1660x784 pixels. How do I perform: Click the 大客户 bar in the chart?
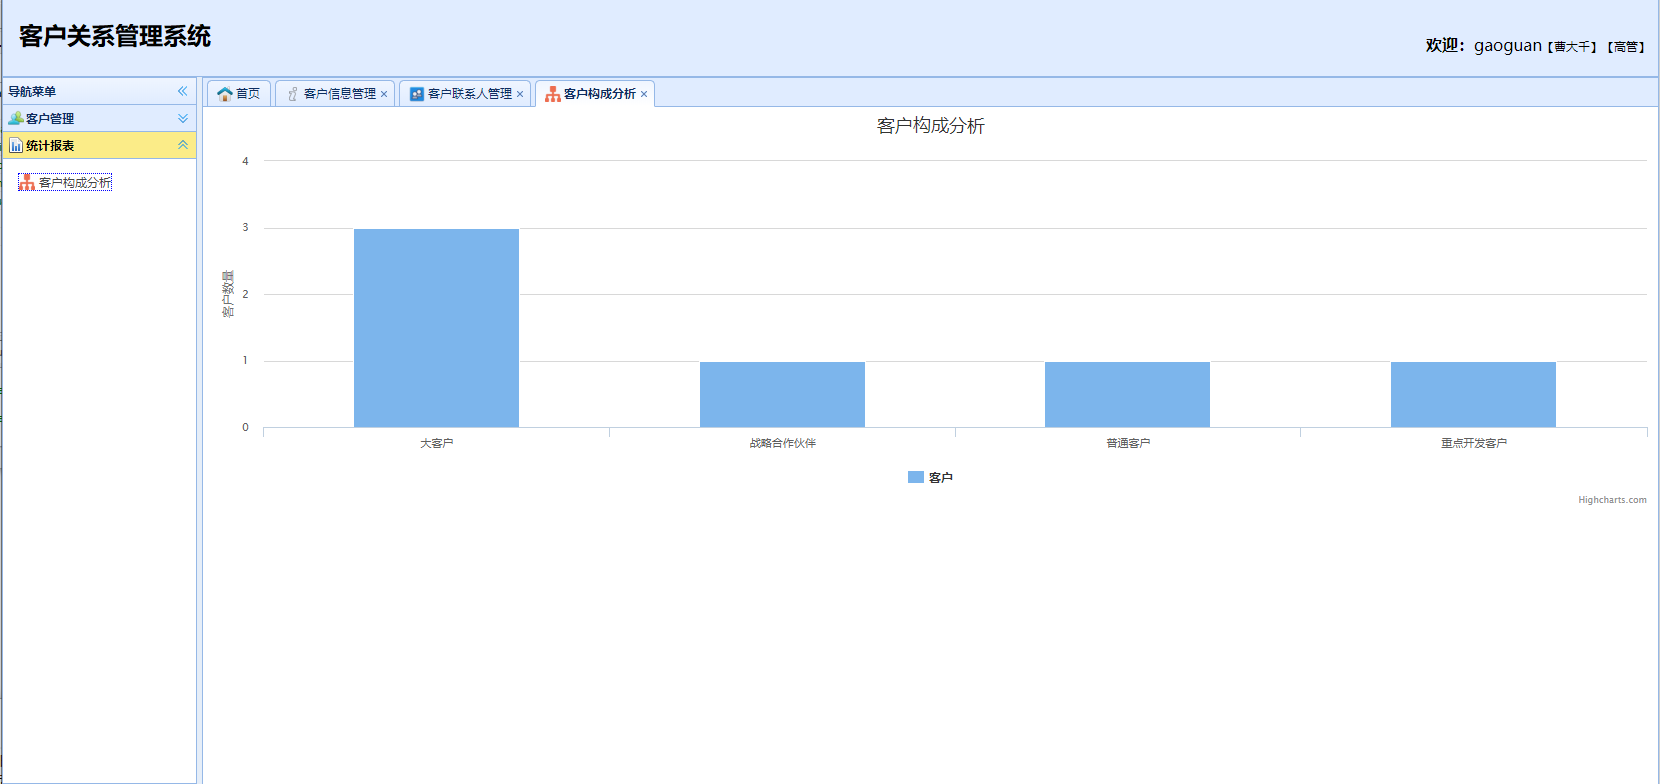436,328
